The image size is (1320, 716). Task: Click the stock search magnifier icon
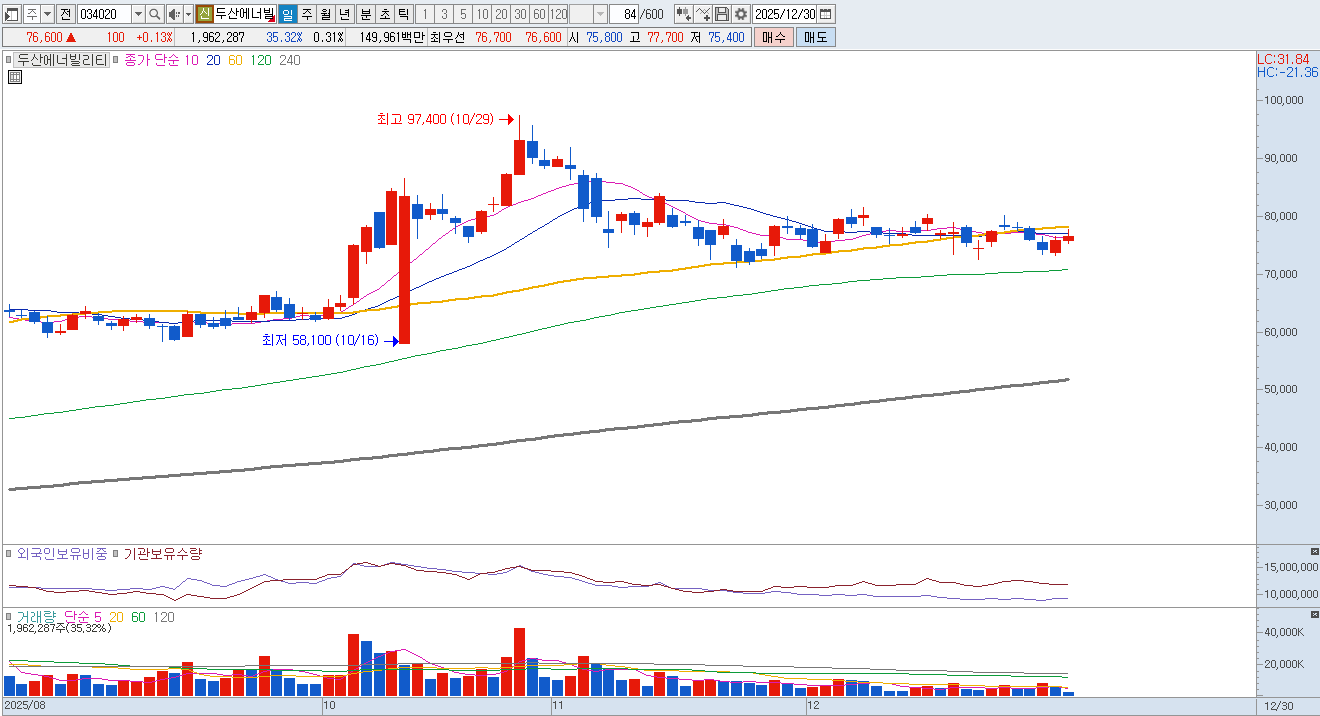pyautogui.click(x=155, y=14)
